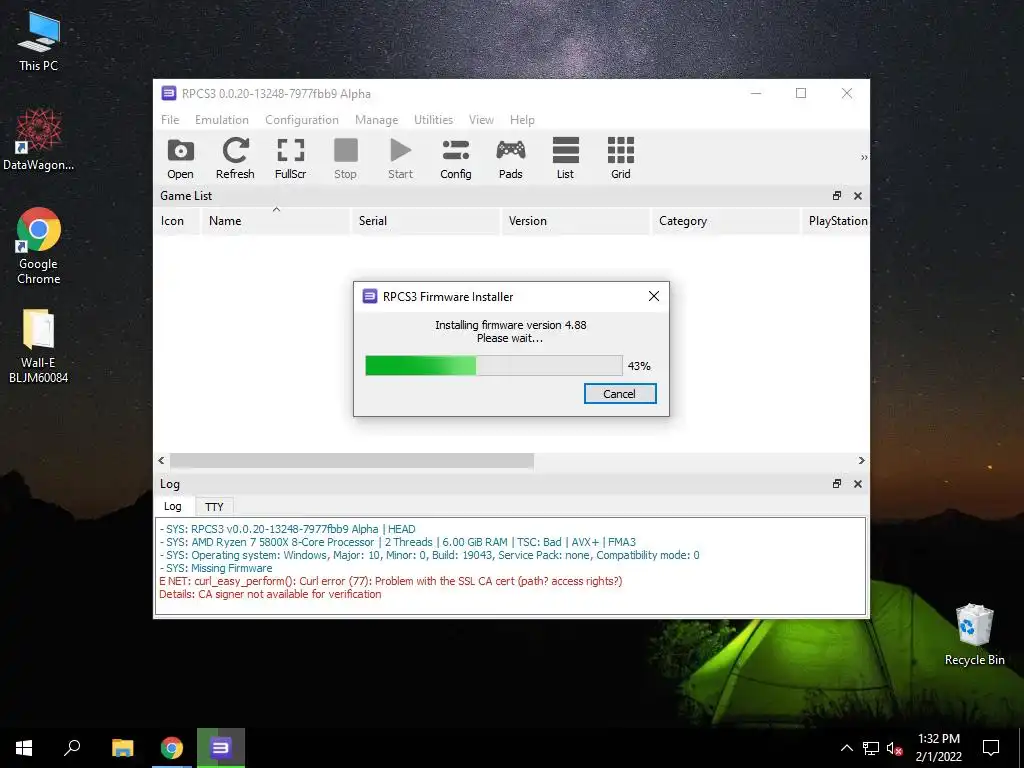Click the Start playback icon
1024x768 pixels.
pos(400,159)
